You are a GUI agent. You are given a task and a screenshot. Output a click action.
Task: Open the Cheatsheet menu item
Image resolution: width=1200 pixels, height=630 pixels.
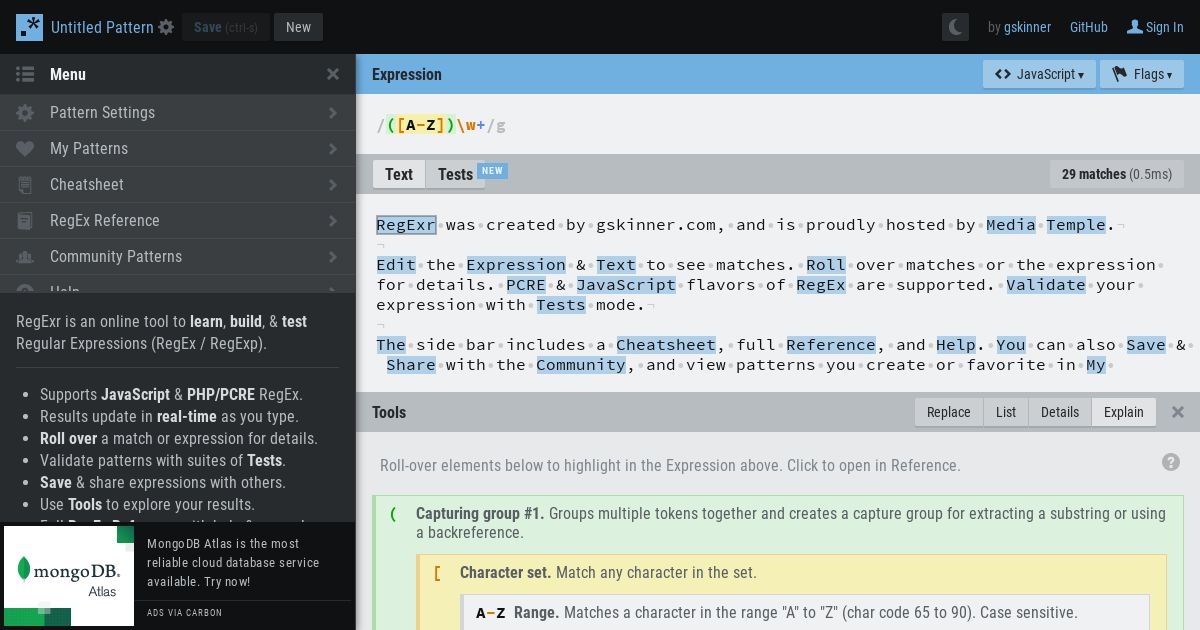(x=177, y=185)
